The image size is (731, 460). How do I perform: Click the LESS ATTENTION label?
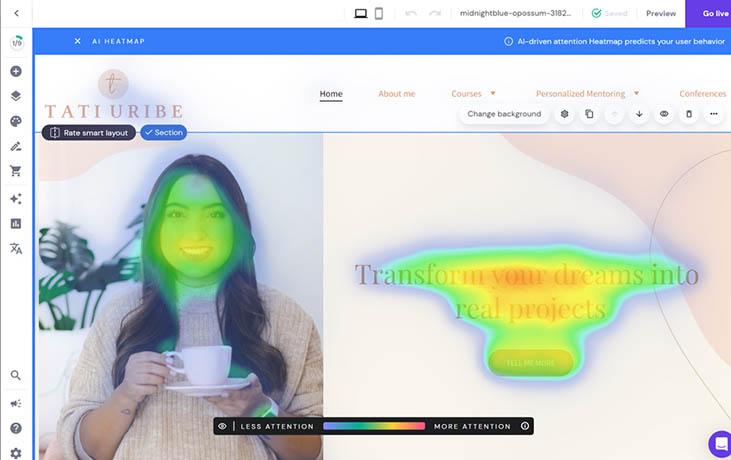(277, 426)
